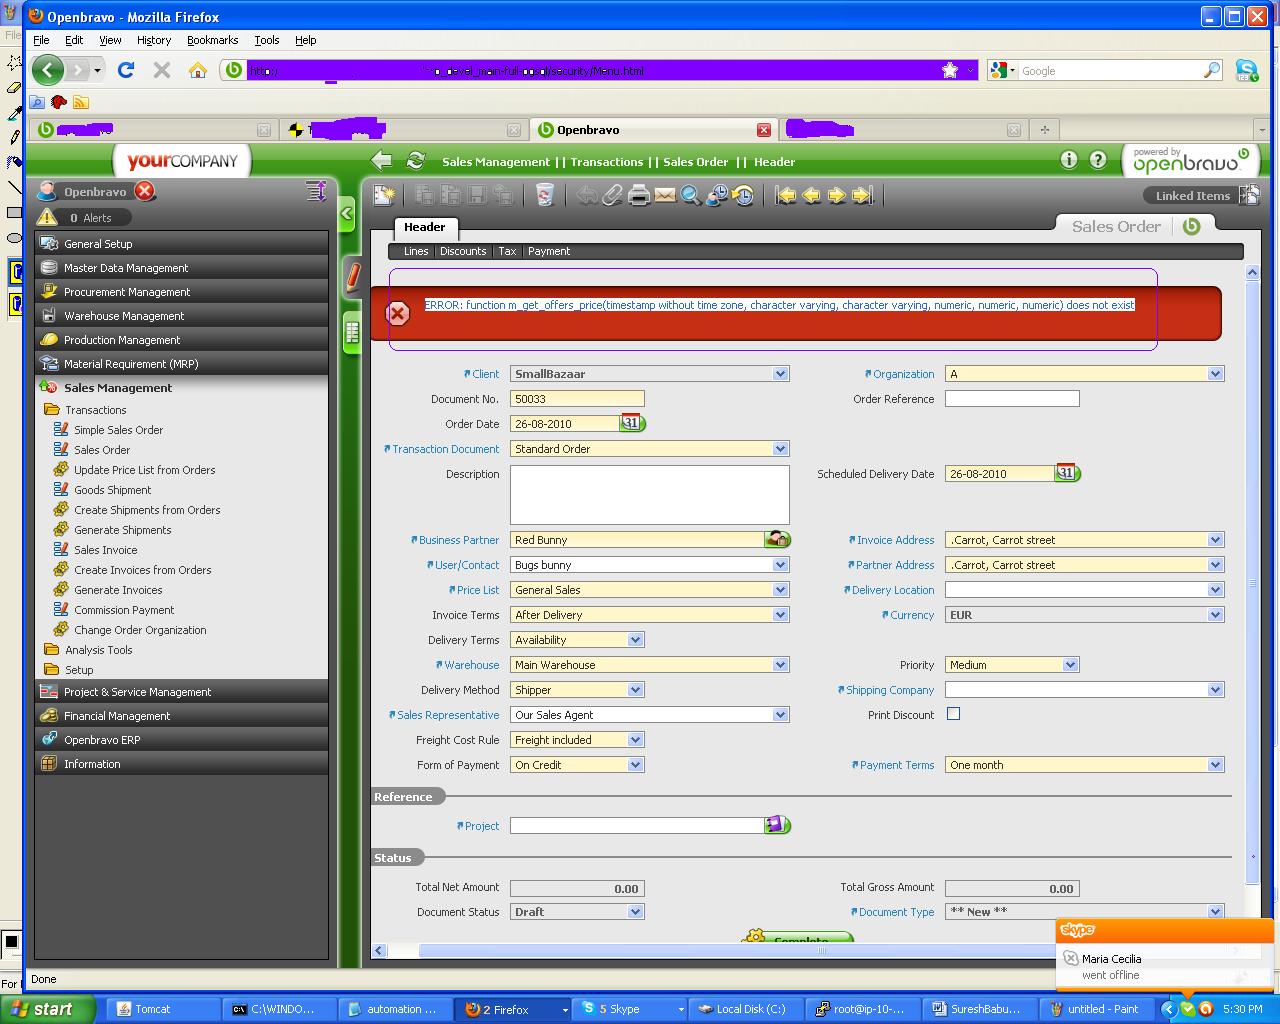
Task: Follow the Warehouse label link
Action: [472, 665]
